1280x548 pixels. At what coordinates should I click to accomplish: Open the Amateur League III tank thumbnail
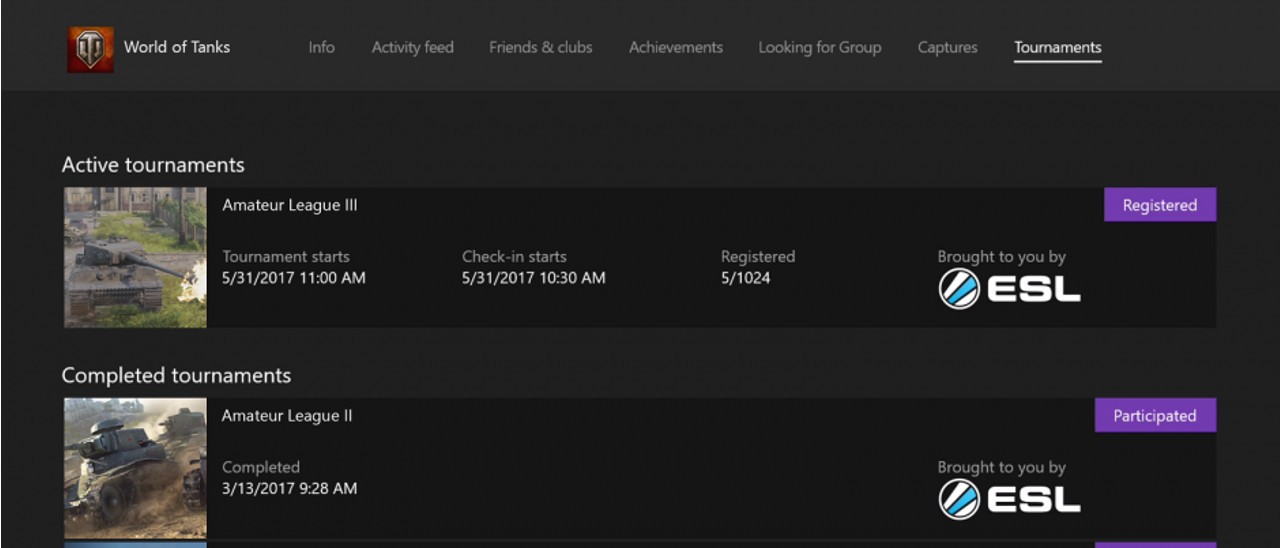coord(135,258)
